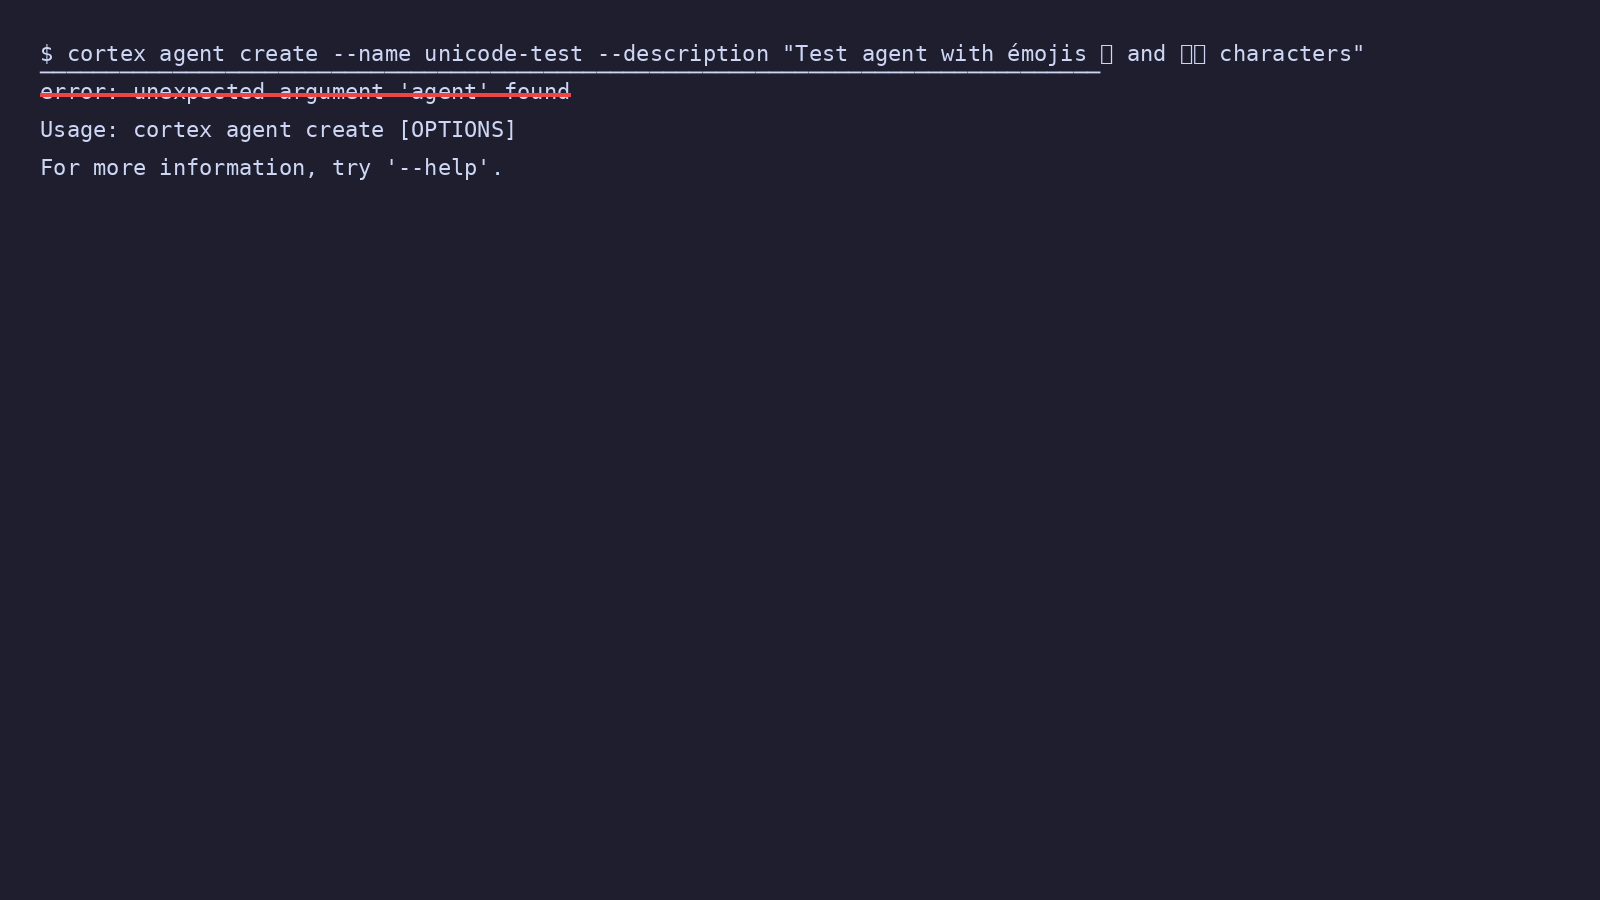Click the [OPTIONS] placeholder in usage line
Image resolution: width=1600 pixels, height=900 pixels.
[x=457, y=130]
